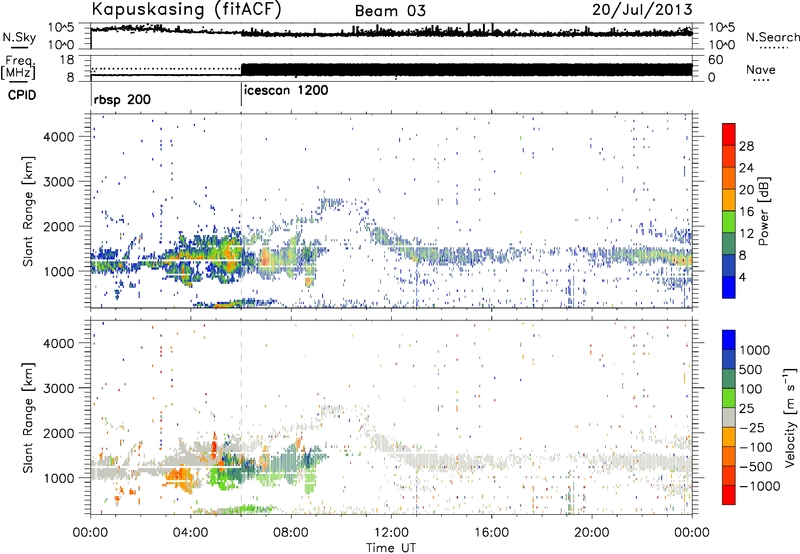Image resolution: width=800 pixels, height=554 pixels.
Task: Click the 'Velocity [m s-1]' colorbar label
Action: coord(790,417)
